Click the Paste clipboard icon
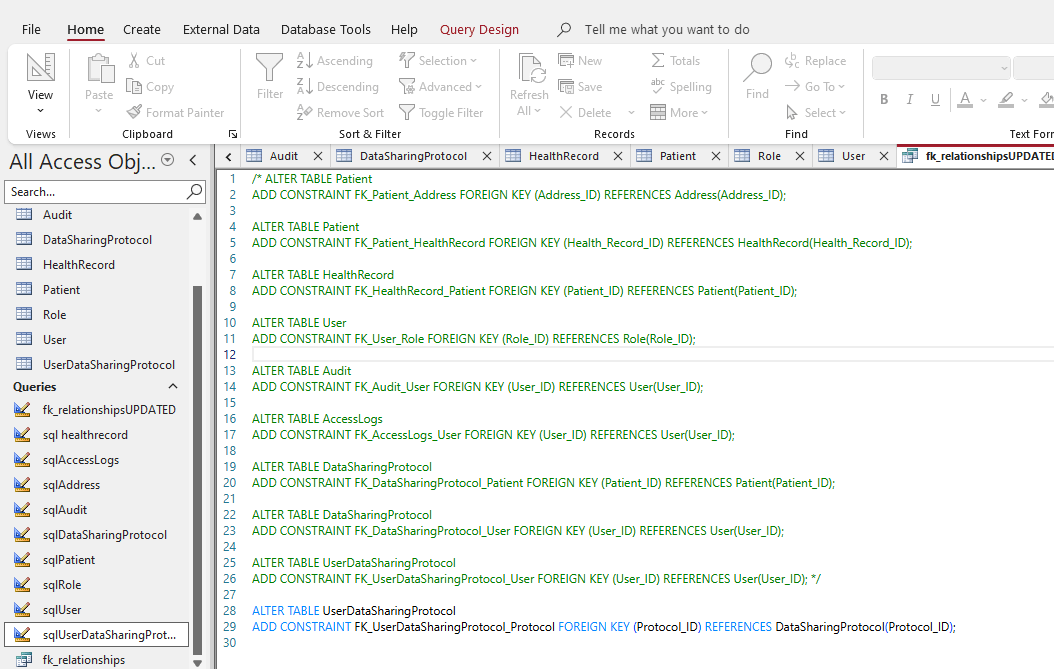The width and height of the screenshot is (1054, 669). (x=99, y=68)
